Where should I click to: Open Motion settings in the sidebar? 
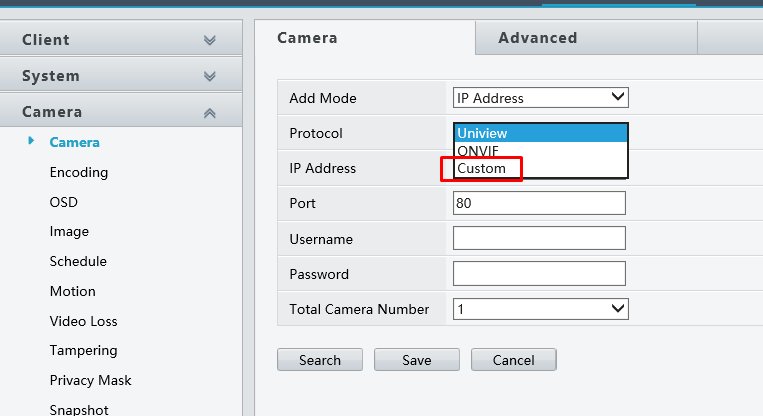coord(73,291)
